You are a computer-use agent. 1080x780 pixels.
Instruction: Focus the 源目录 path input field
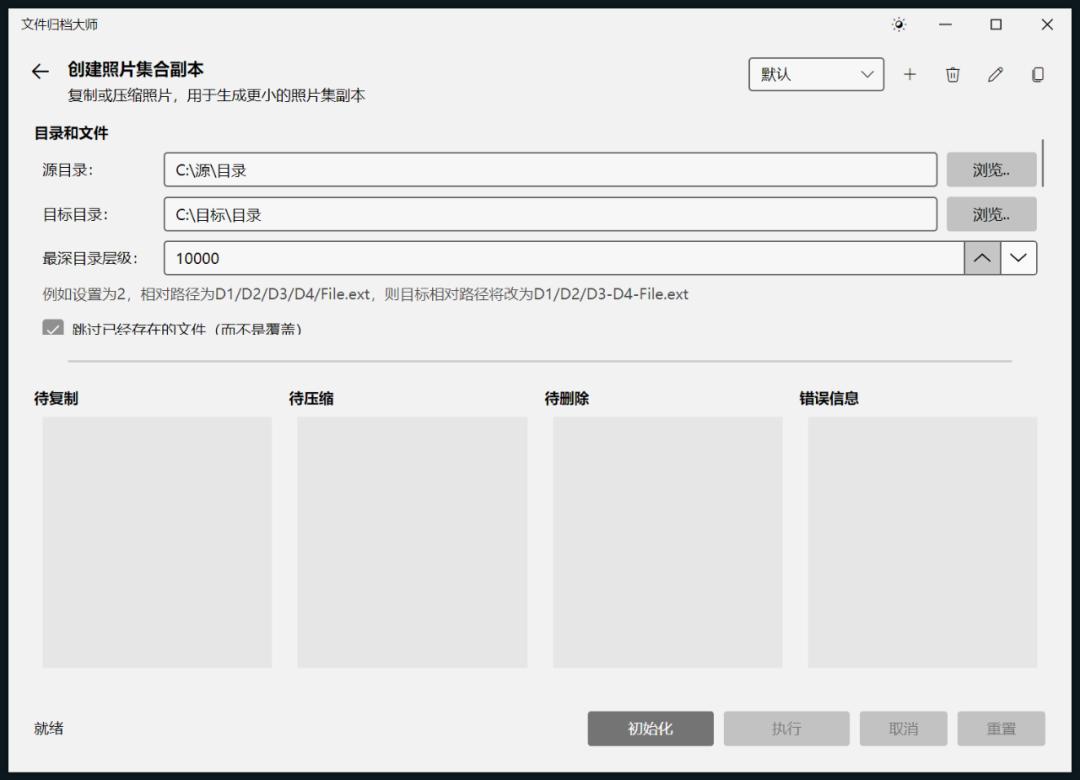[x=550, y=169]
